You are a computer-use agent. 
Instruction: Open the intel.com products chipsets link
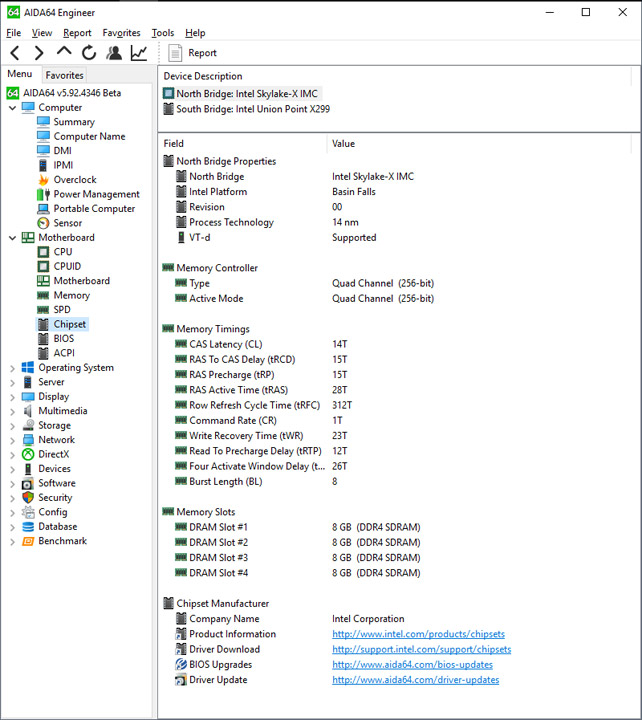418,634
